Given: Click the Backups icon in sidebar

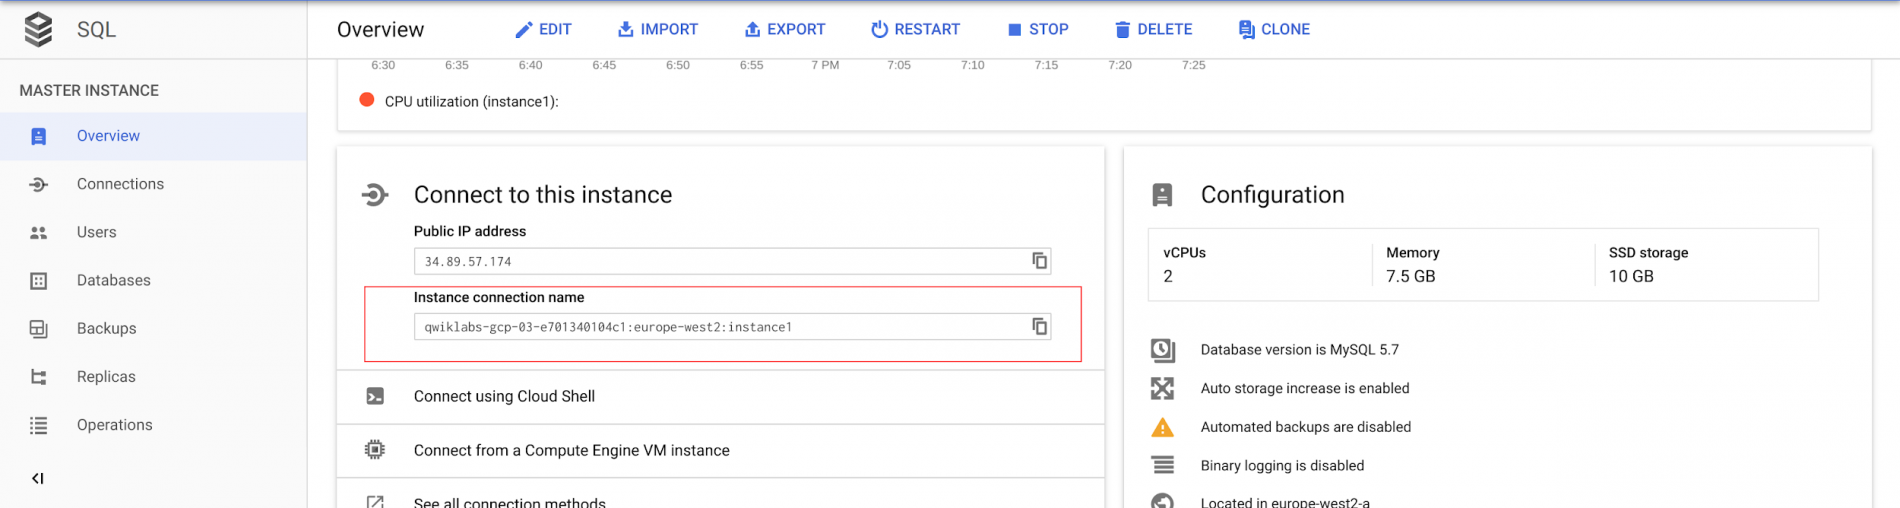Looking at the screenshot, I should click(38, 328).
